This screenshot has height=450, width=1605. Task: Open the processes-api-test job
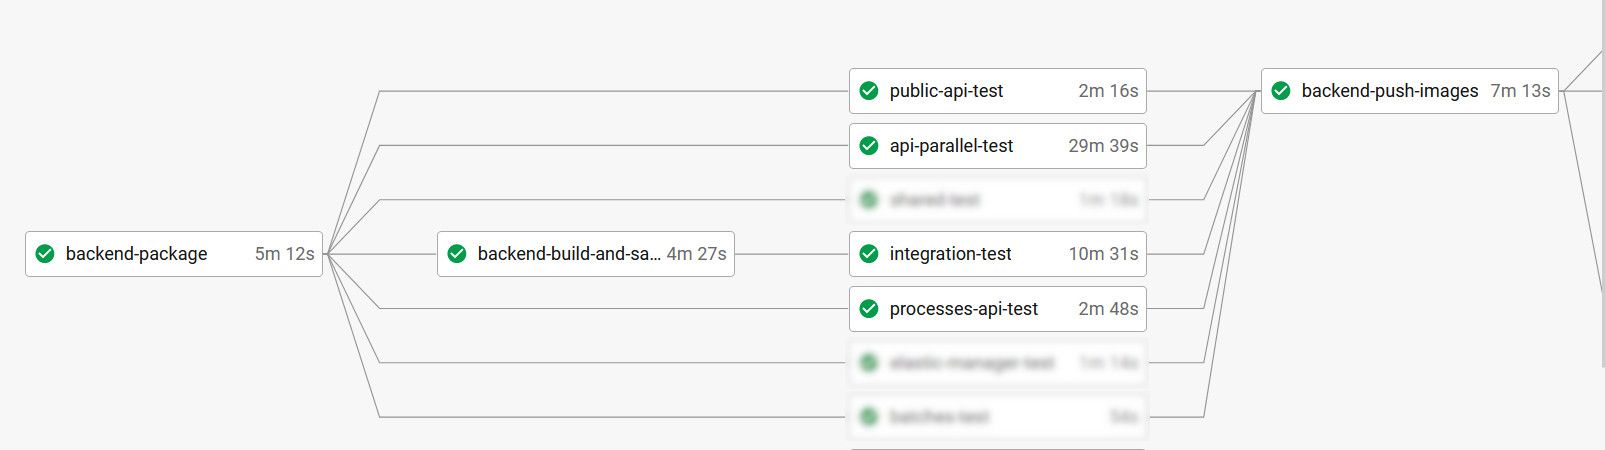tap(963, 309)
